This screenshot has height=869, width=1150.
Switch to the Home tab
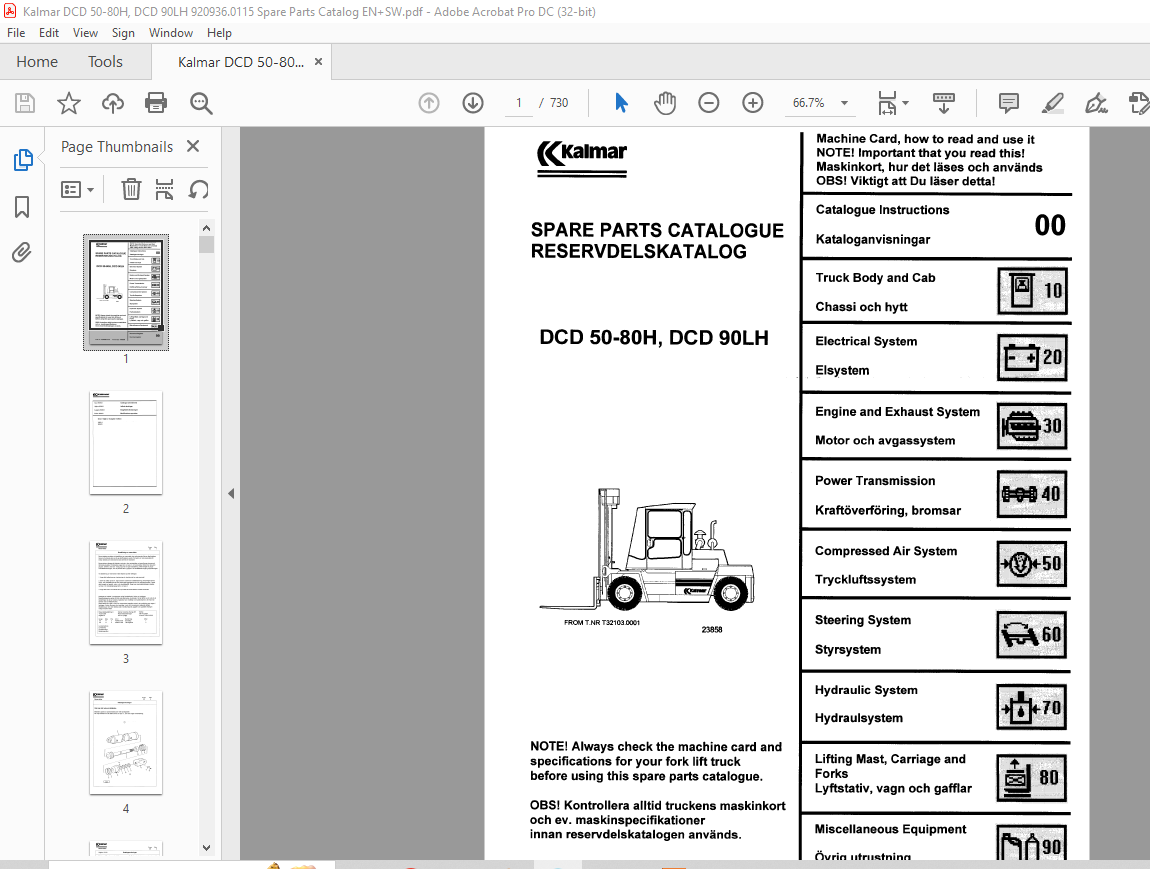(37, 62)
